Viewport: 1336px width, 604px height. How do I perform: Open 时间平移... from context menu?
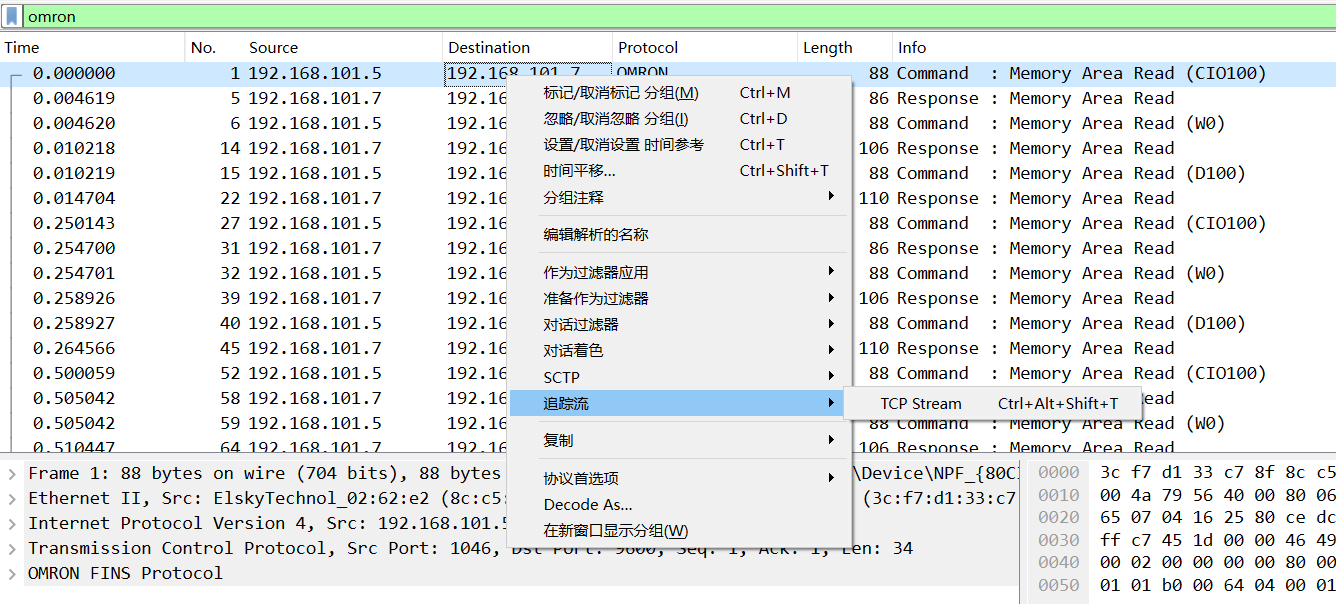pyautogui.click(x=680, y=171)
